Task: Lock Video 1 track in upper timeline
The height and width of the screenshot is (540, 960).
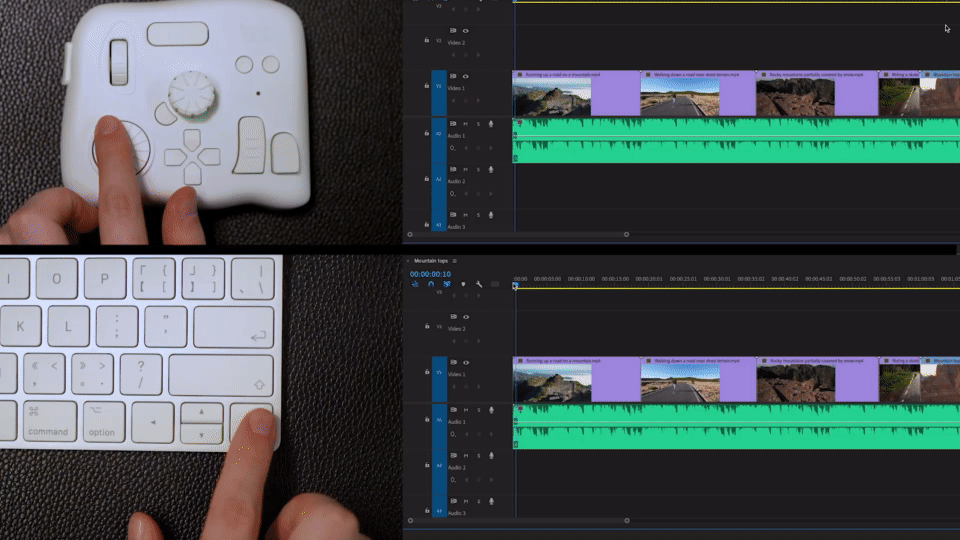Action: pyautogui.click(x=427, y=86)
